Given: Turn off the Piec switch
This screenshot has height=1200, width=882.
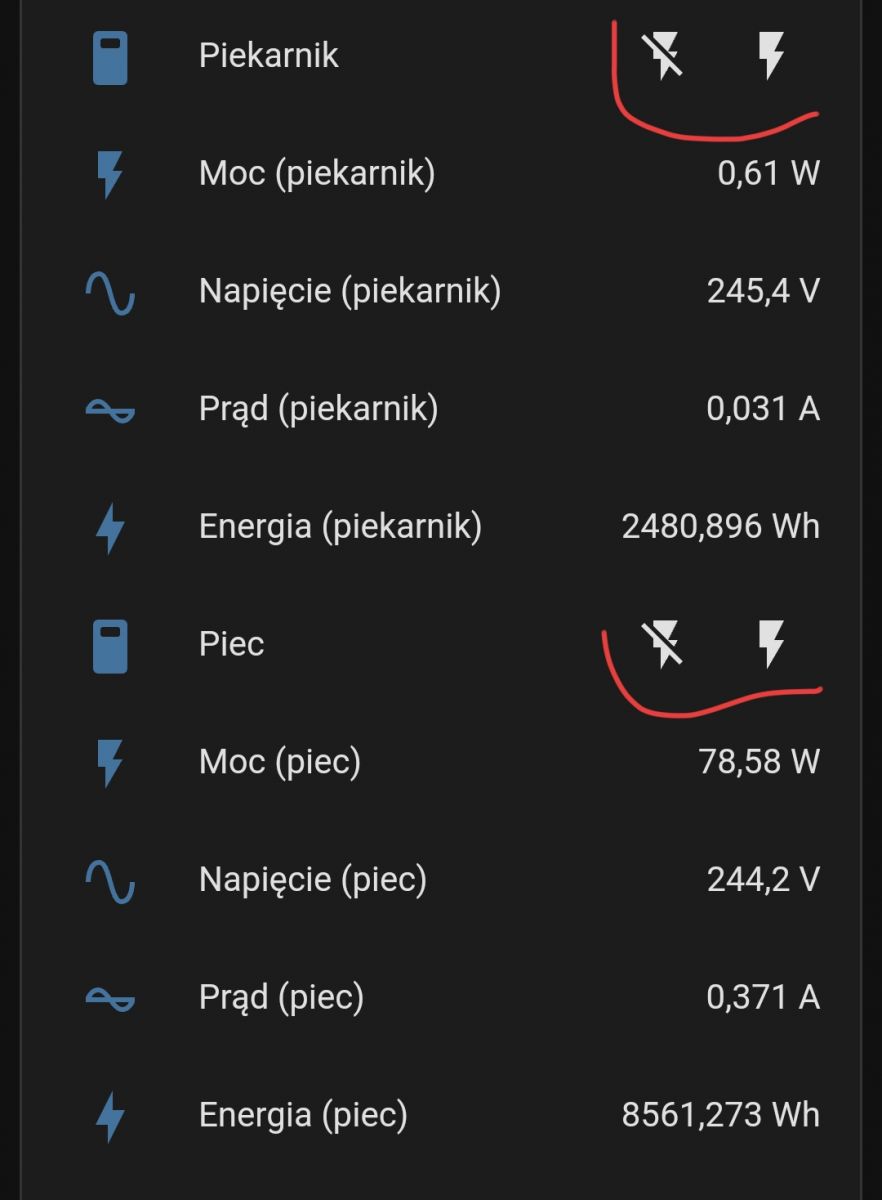Looking at the screenshot, I should click(664, 643).
